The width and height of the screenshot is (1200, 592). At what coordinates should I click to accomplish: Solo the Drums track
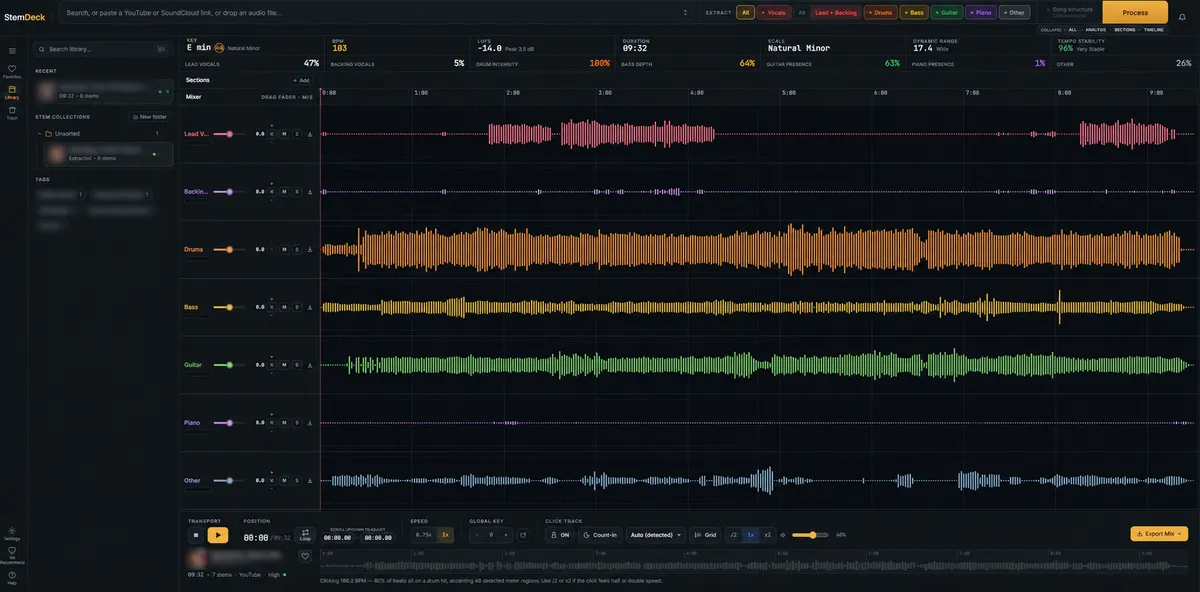(x=296, y=250)
